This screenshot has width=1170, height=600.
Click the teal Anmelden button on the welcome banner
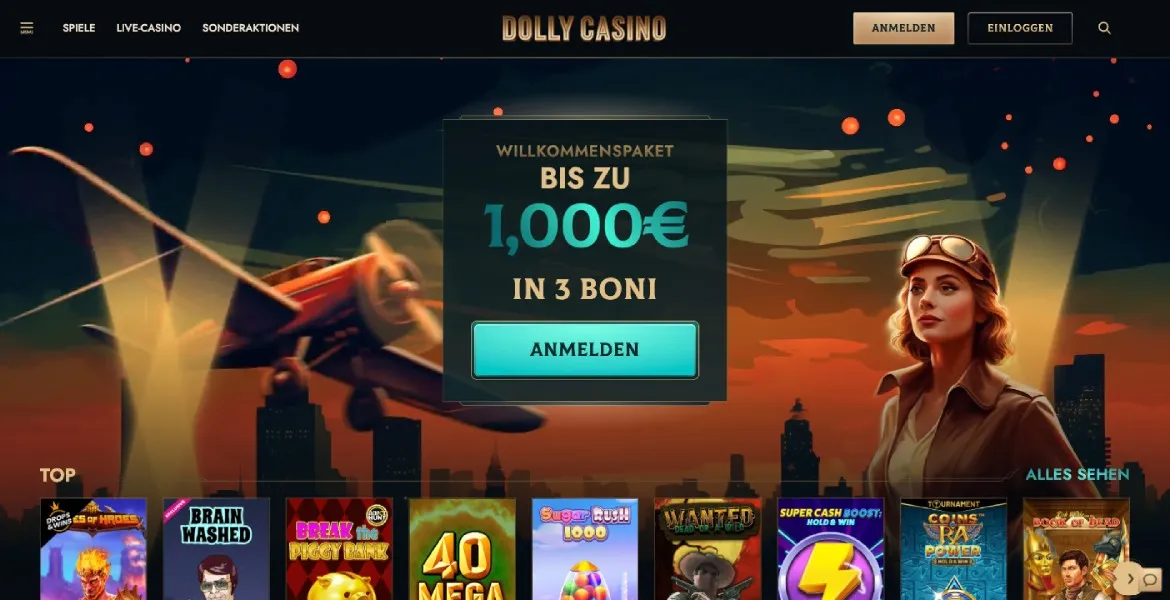click(x=585, y=350)
